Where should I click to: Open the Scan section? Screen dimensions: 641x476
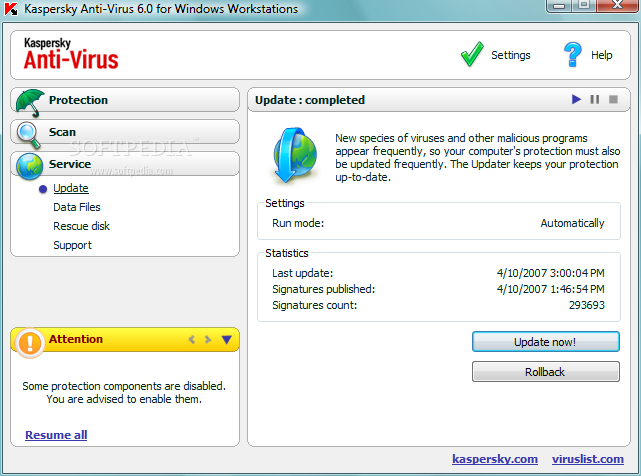125,132
